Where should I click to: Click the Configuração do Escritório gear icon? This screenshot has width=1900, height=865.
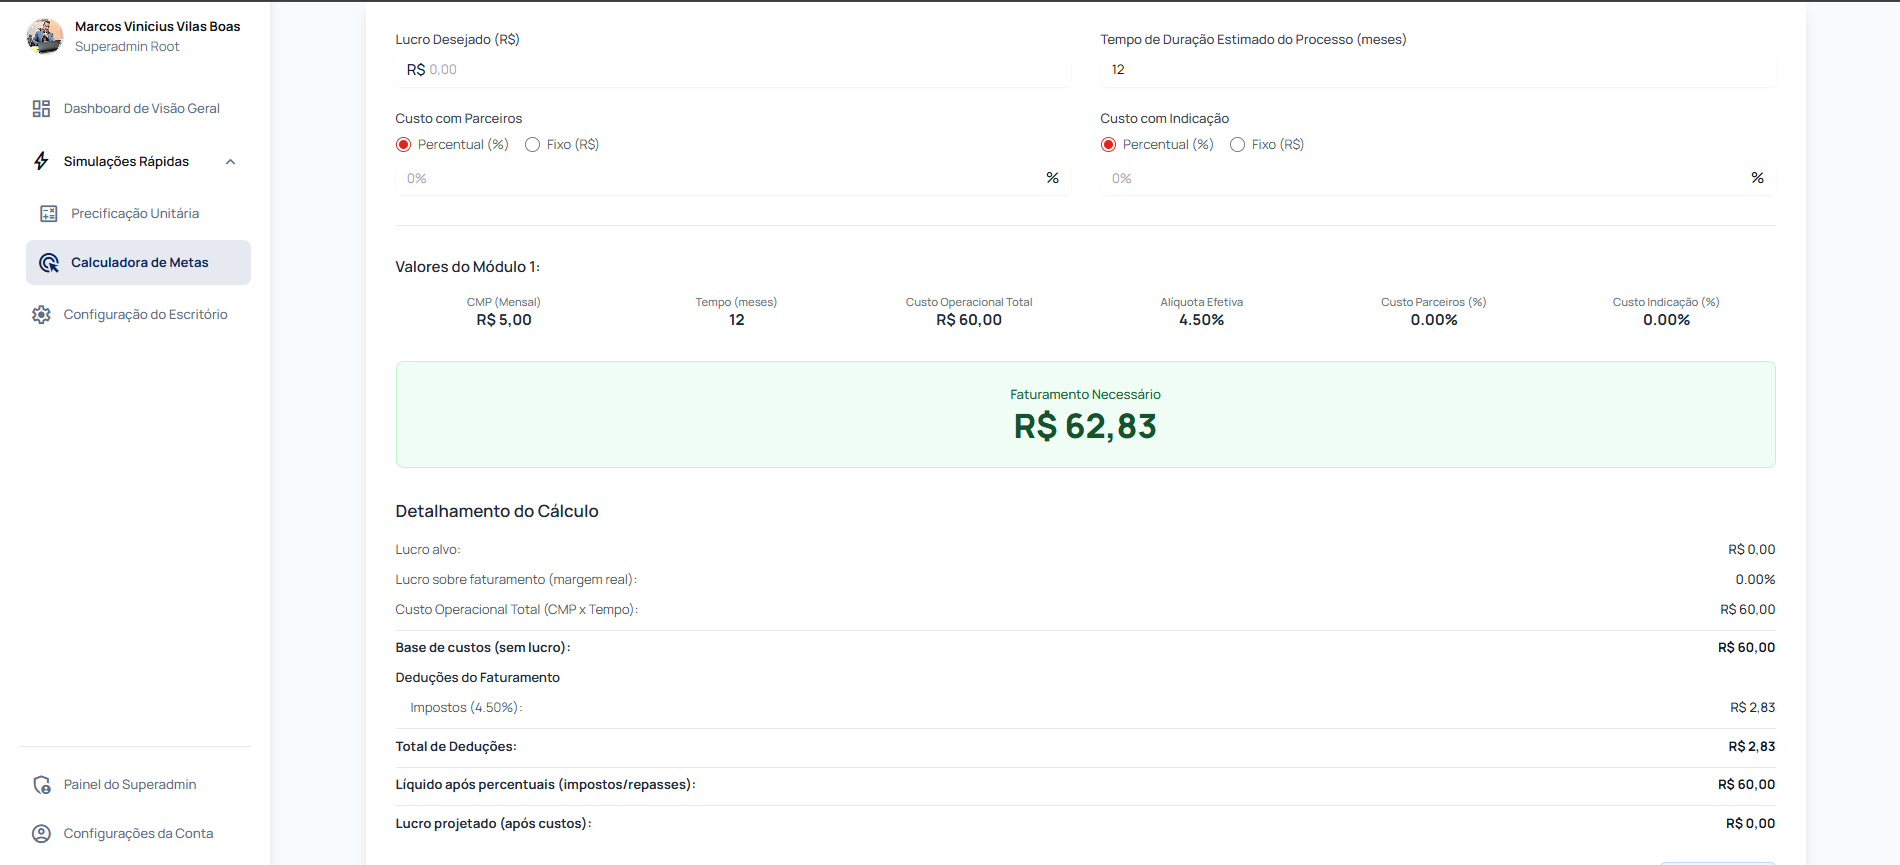click(41, 315)
